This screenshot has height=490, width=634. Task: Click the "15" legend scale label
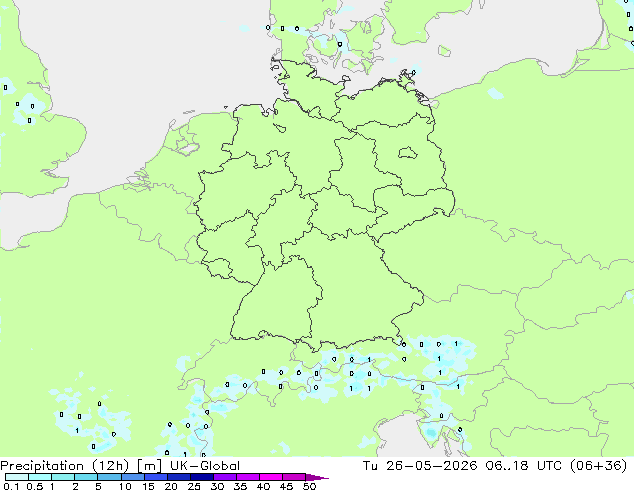pyautogui.click(x=148, y=486)
